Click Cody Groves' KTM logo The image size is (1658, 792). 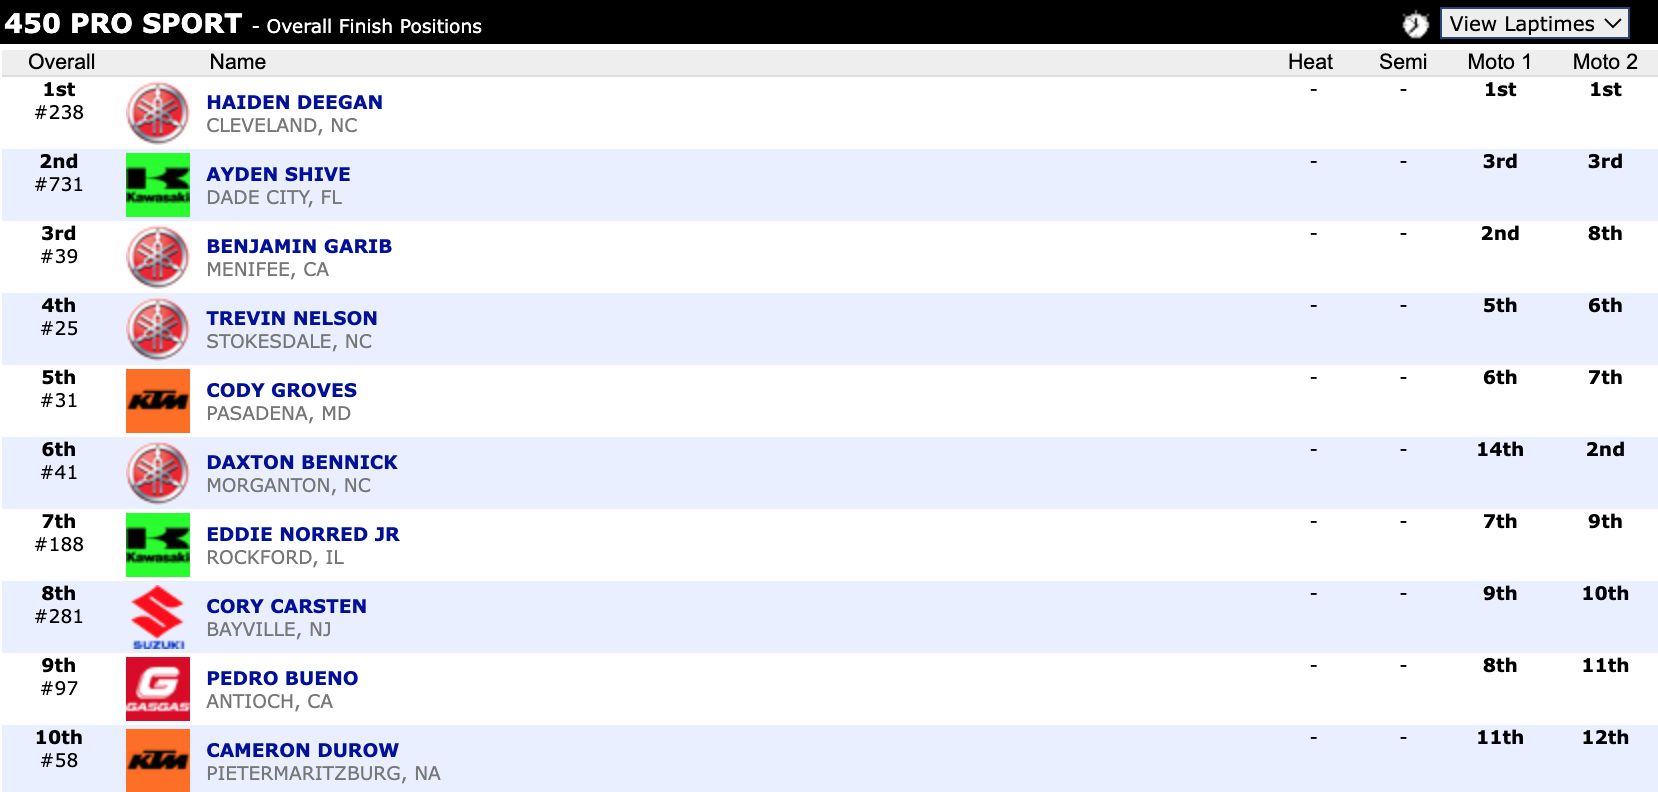(x=157, y=401)
